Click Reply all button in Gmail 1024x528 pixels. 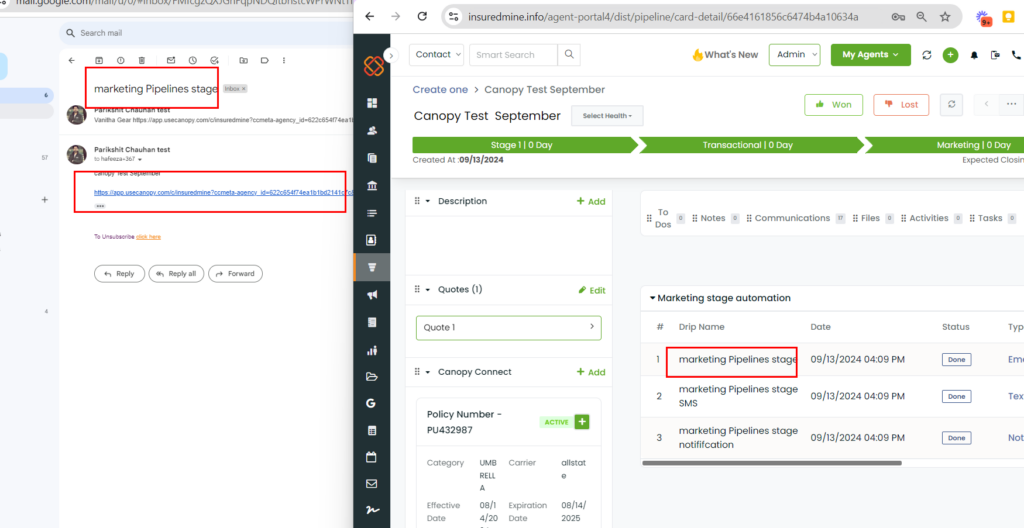tap(176, 274)
